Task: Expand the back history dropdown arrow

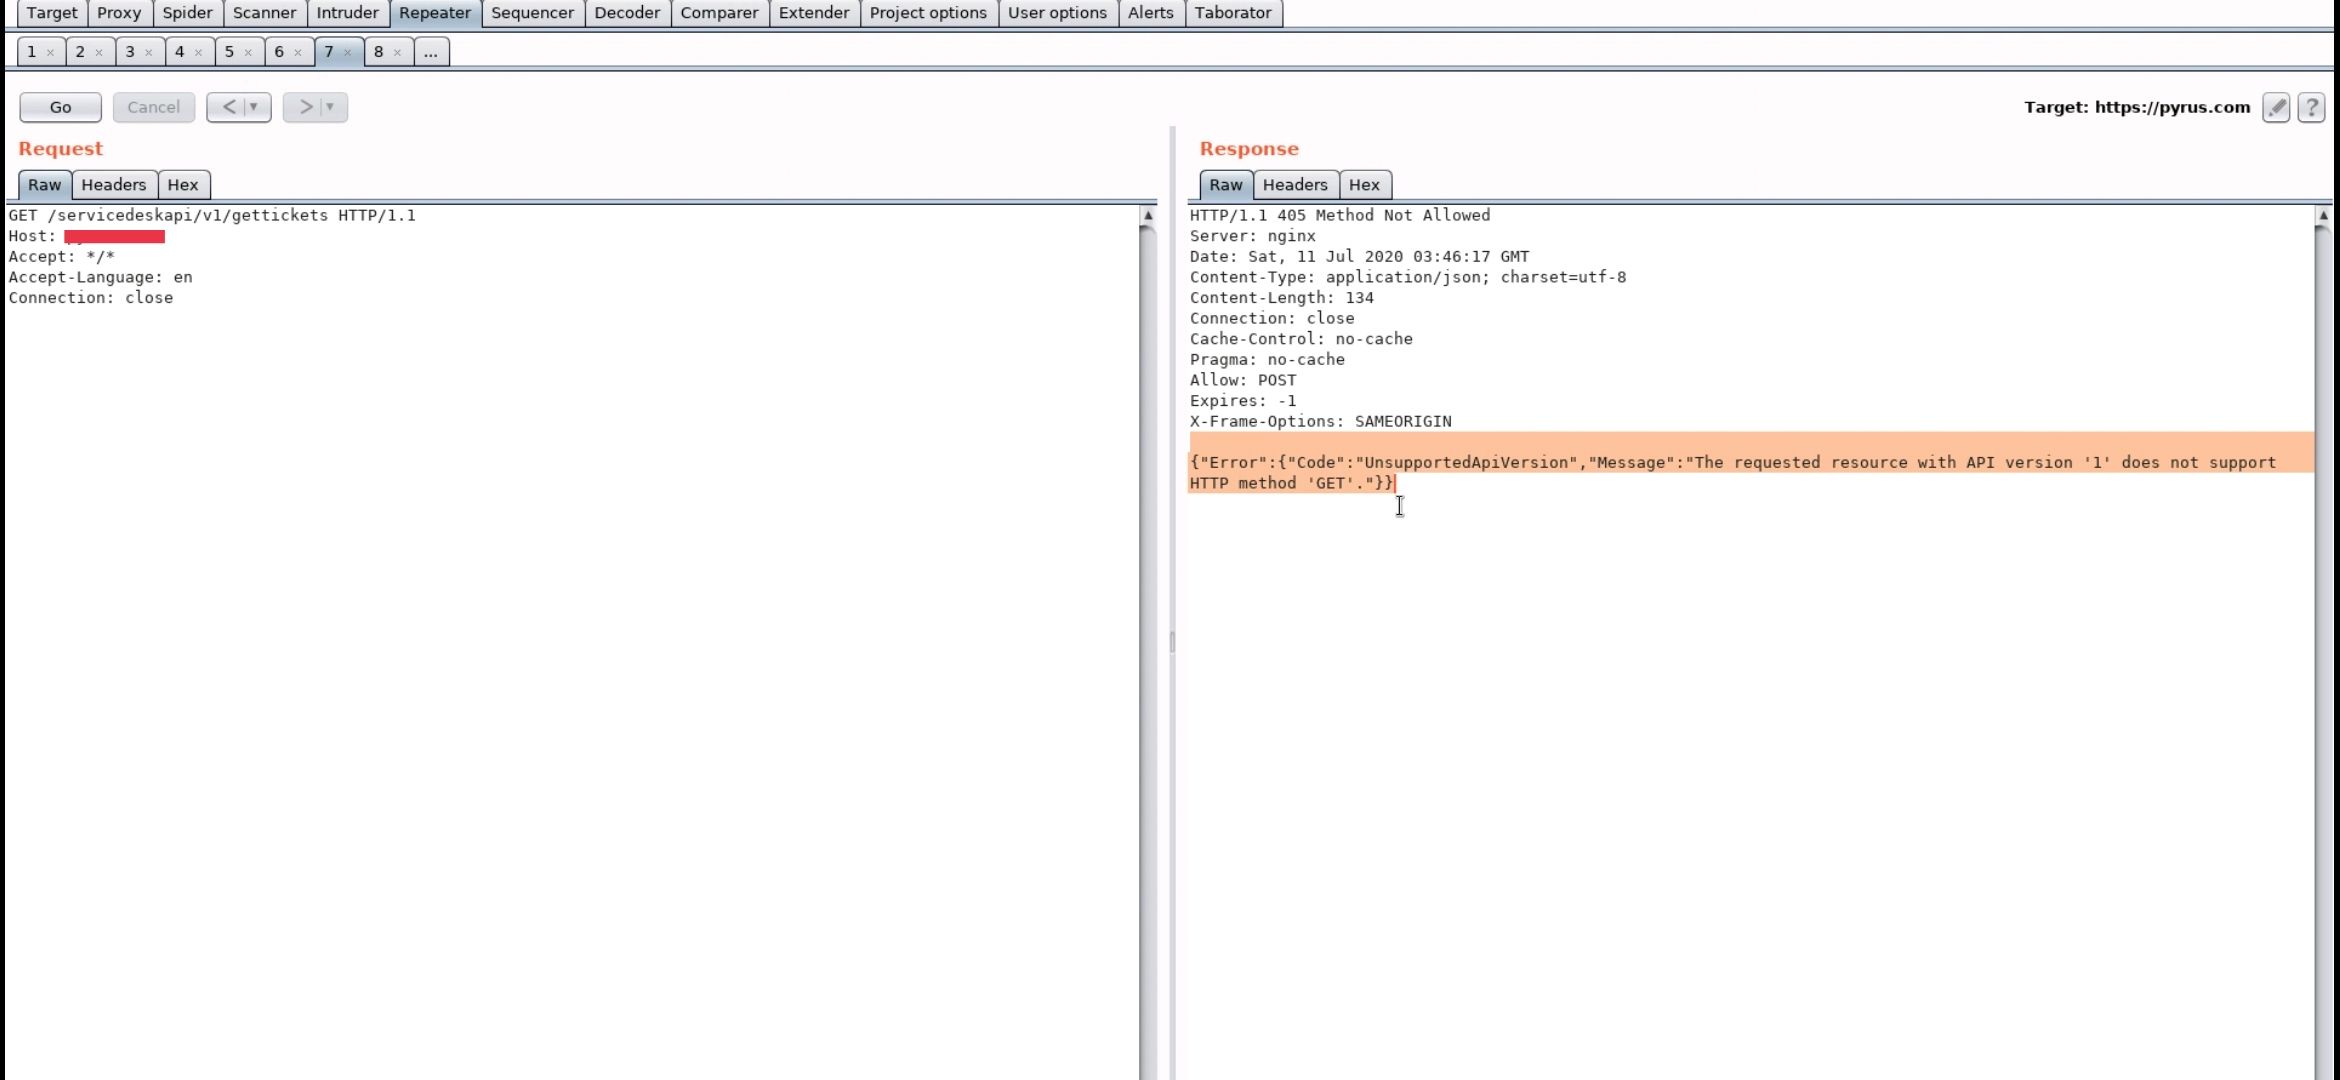Action: click(254, 107)
